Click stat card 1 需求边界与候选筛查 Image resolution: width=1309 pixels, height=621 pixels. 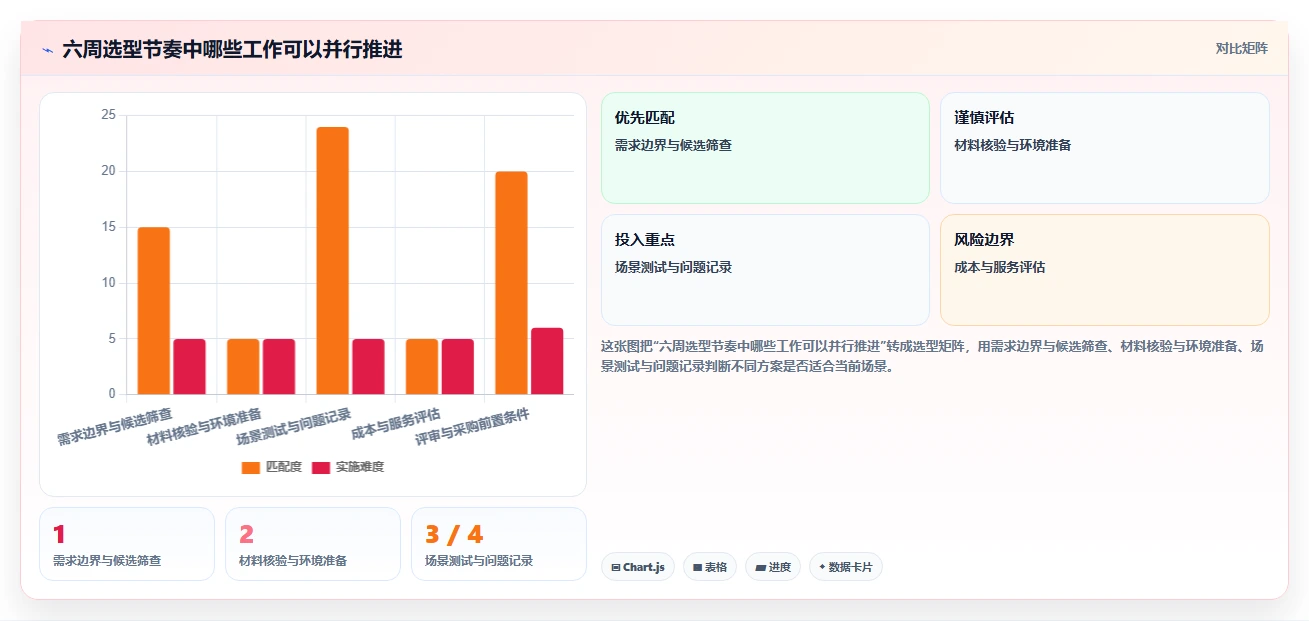click(x=127, y=544)
